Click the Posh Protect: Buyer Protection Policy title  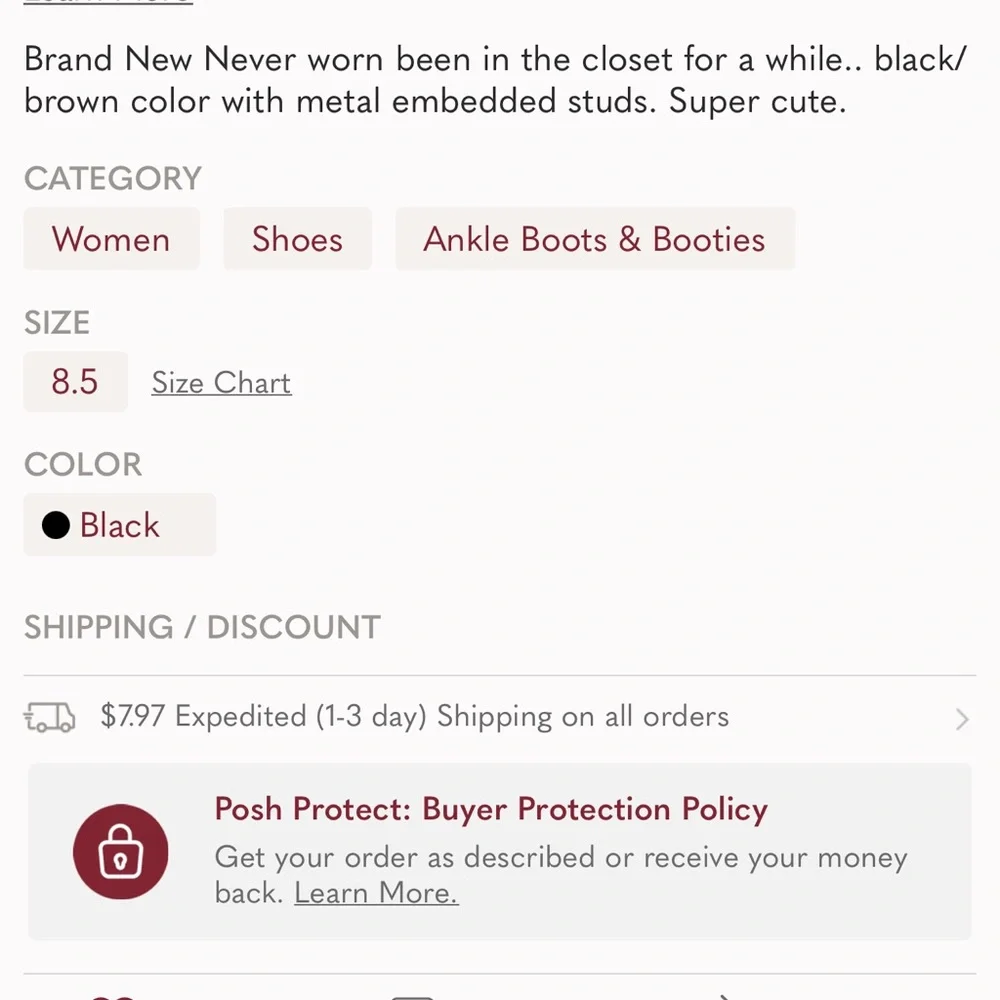tap(491, 809)
